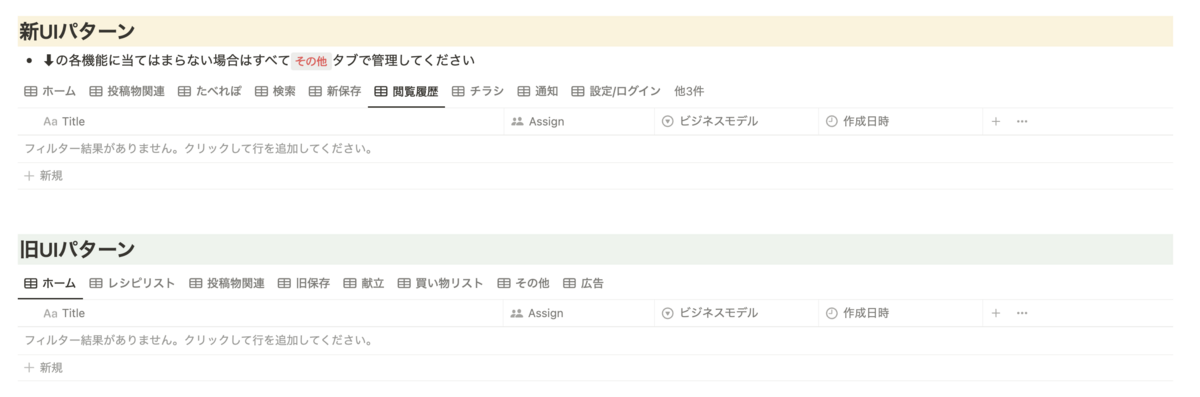1200x397 pixels.
Task: Click the ビジネスモデル column header in the lower table
Action: pyautogui.click(x=736, y=313)
